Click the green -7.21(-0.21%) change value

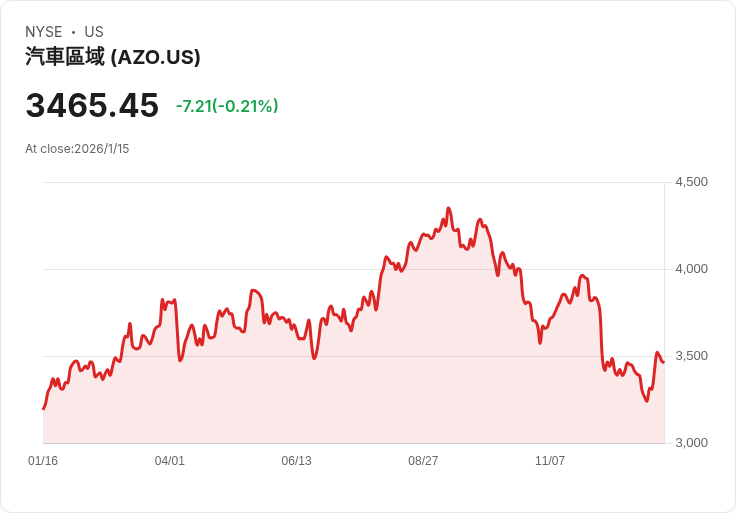tap(227, 106)
